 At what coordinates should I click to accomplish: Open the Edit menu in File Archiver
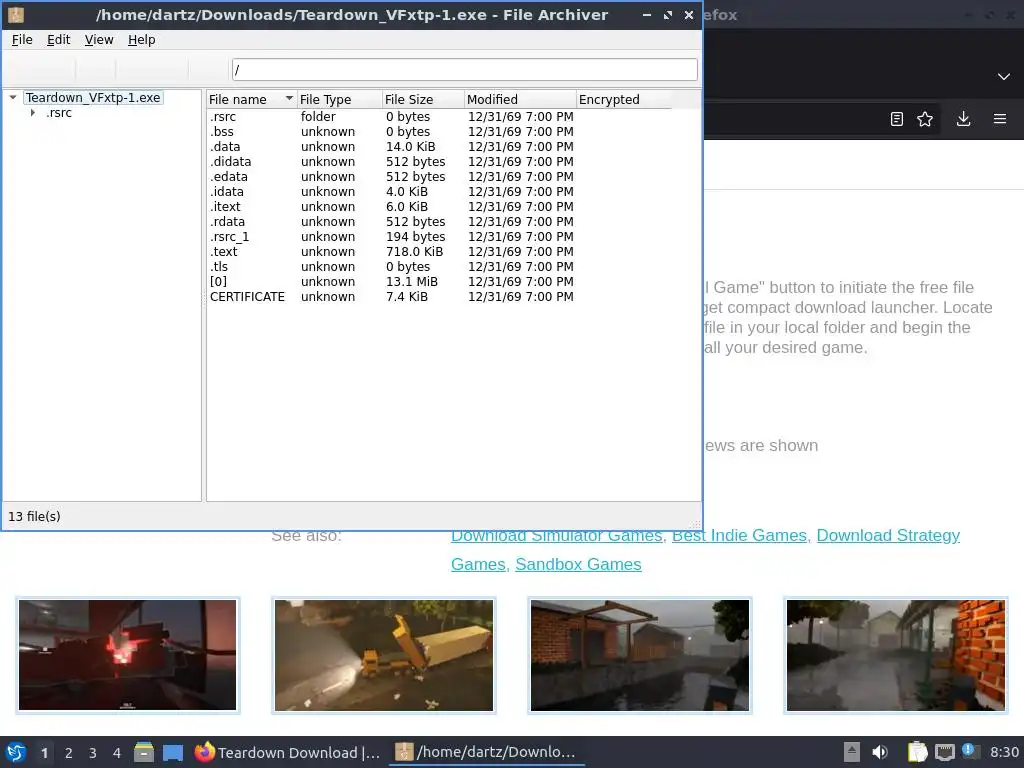[x=58, y=40]
